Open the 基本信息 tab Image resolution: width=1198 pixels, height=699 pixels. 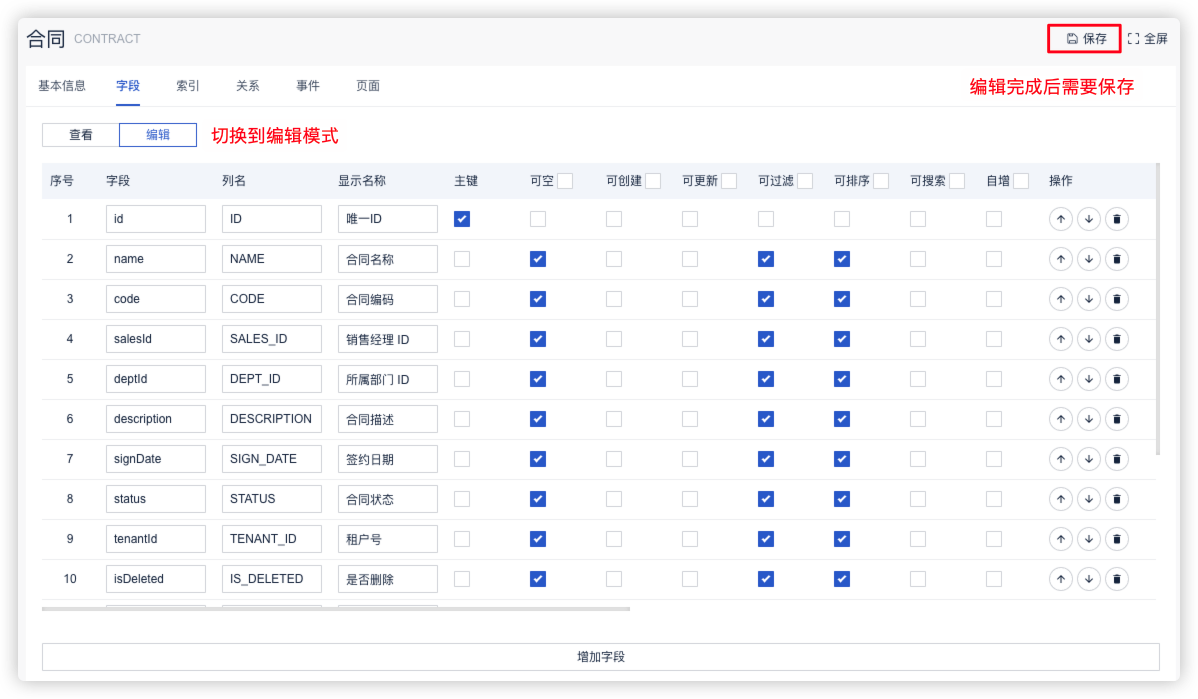click(x=62, y=86)
